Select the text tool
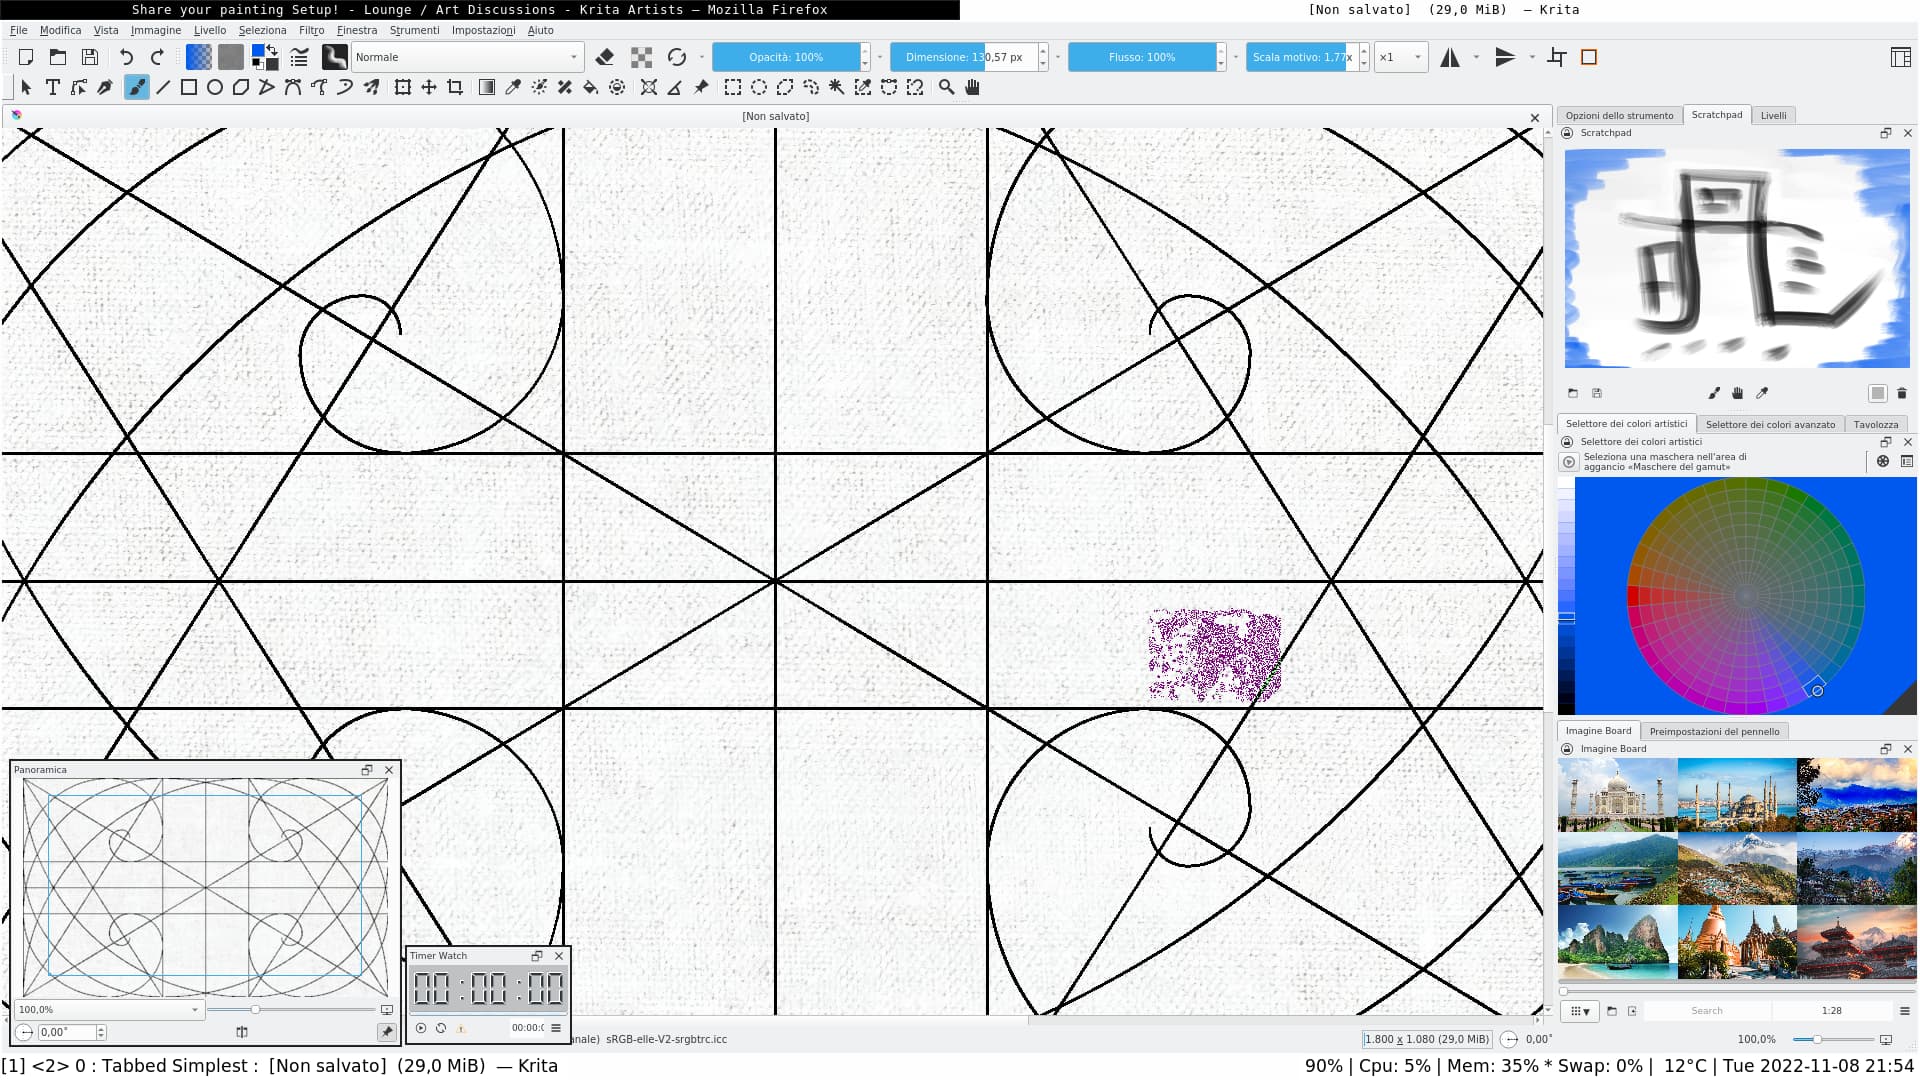Image resolution: width=1920 pixels, height=1080 pixels. (x=53, y=88)
